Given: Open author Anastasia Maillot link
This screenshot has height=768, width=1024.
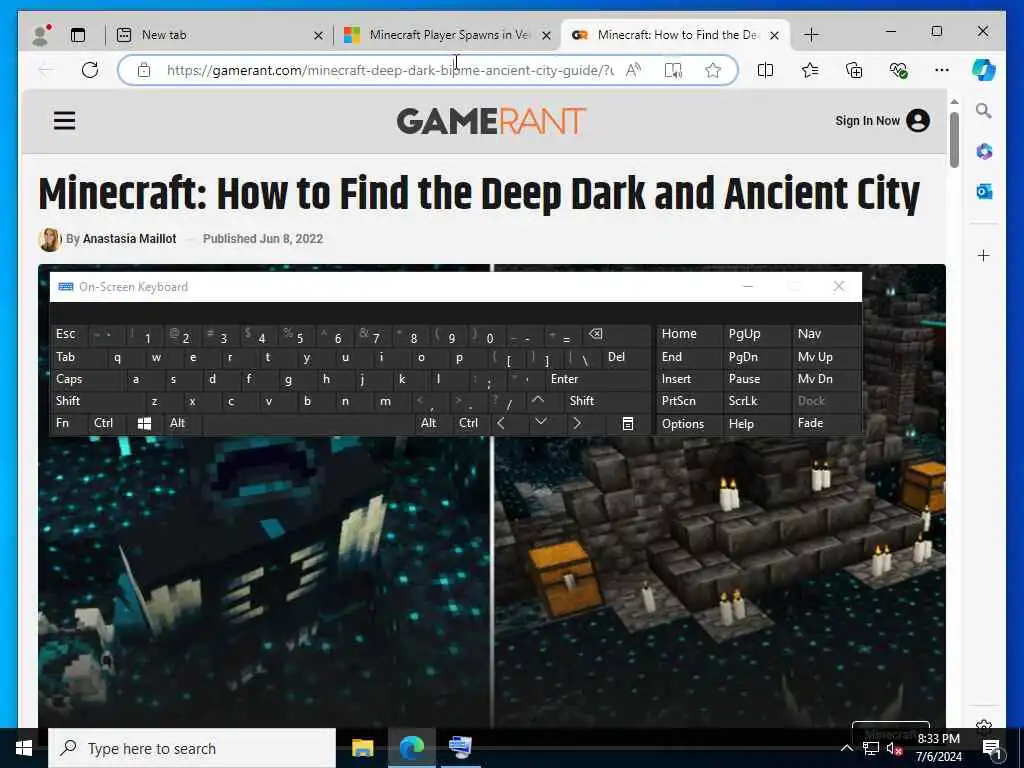Looking at the screenshot, I should click(129, 239).
